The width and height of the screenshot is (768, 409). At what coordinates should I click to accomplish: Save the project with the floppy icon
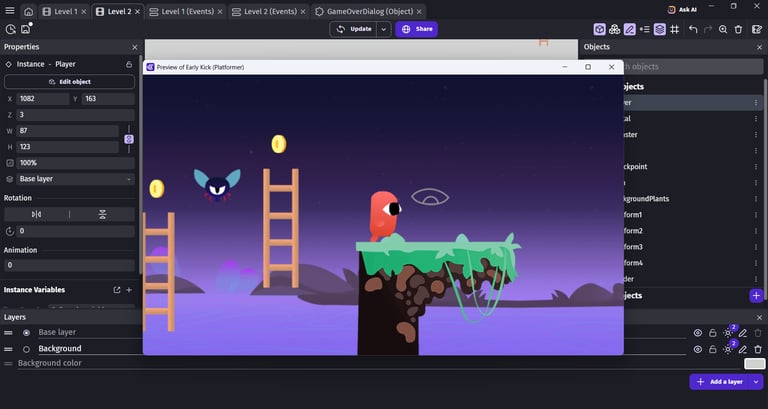click(25, 29)
